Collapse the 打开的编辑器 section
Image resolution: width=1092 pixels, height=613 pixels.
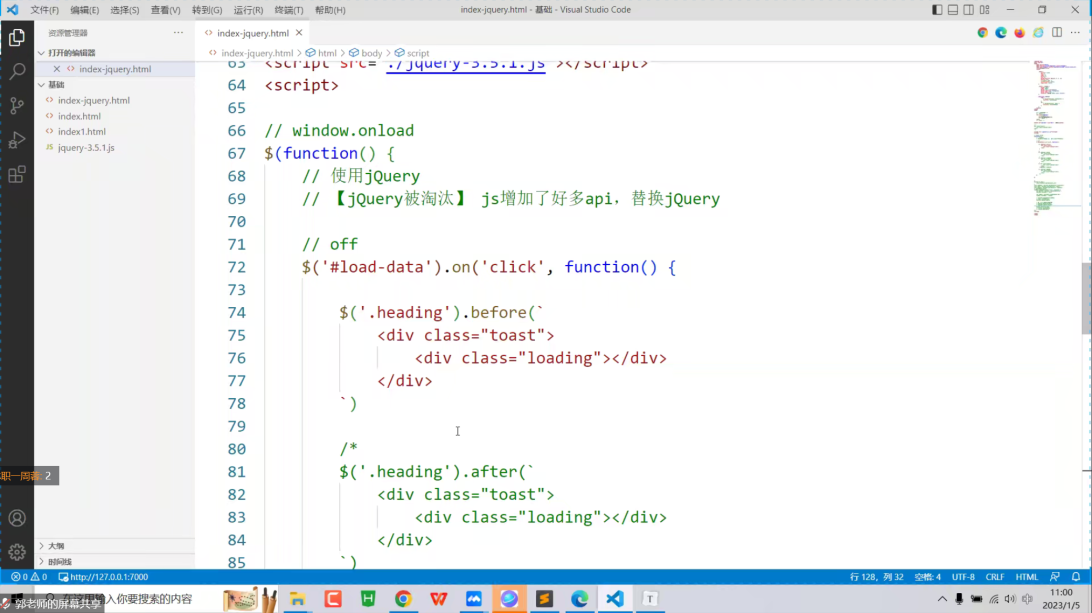point(115,53)
